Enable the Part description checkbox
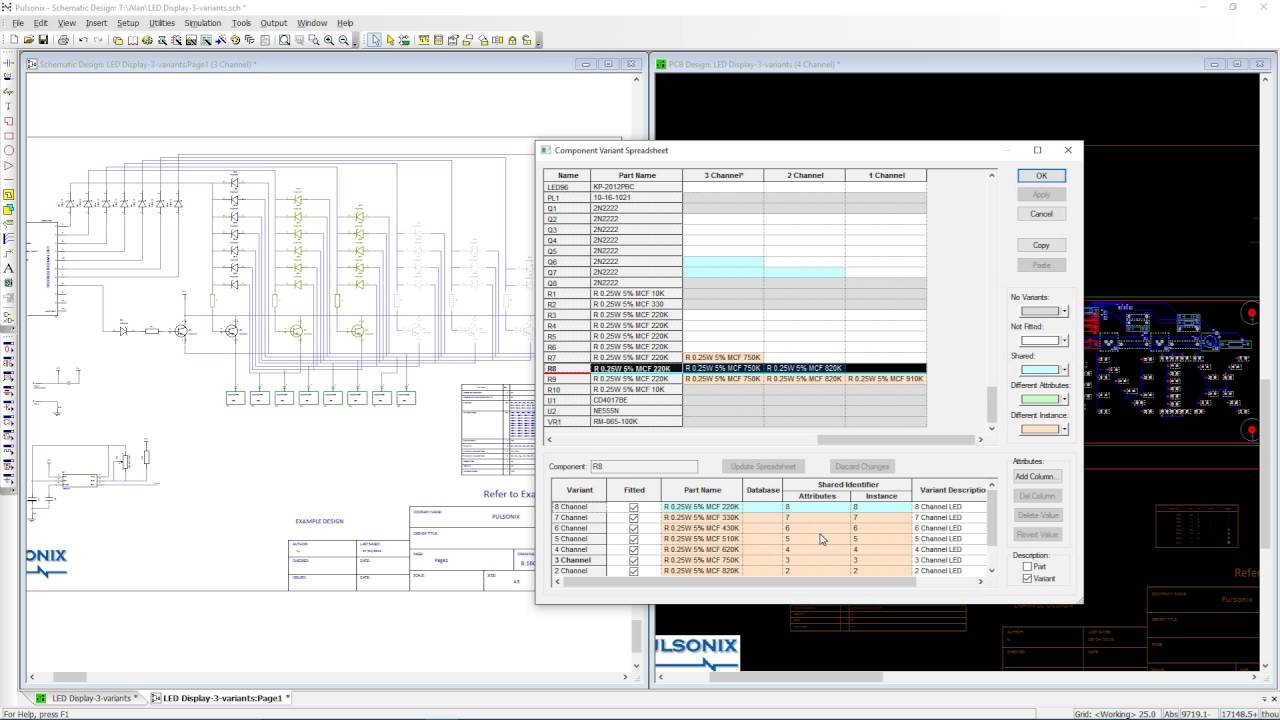 [x=1027, y=567]
